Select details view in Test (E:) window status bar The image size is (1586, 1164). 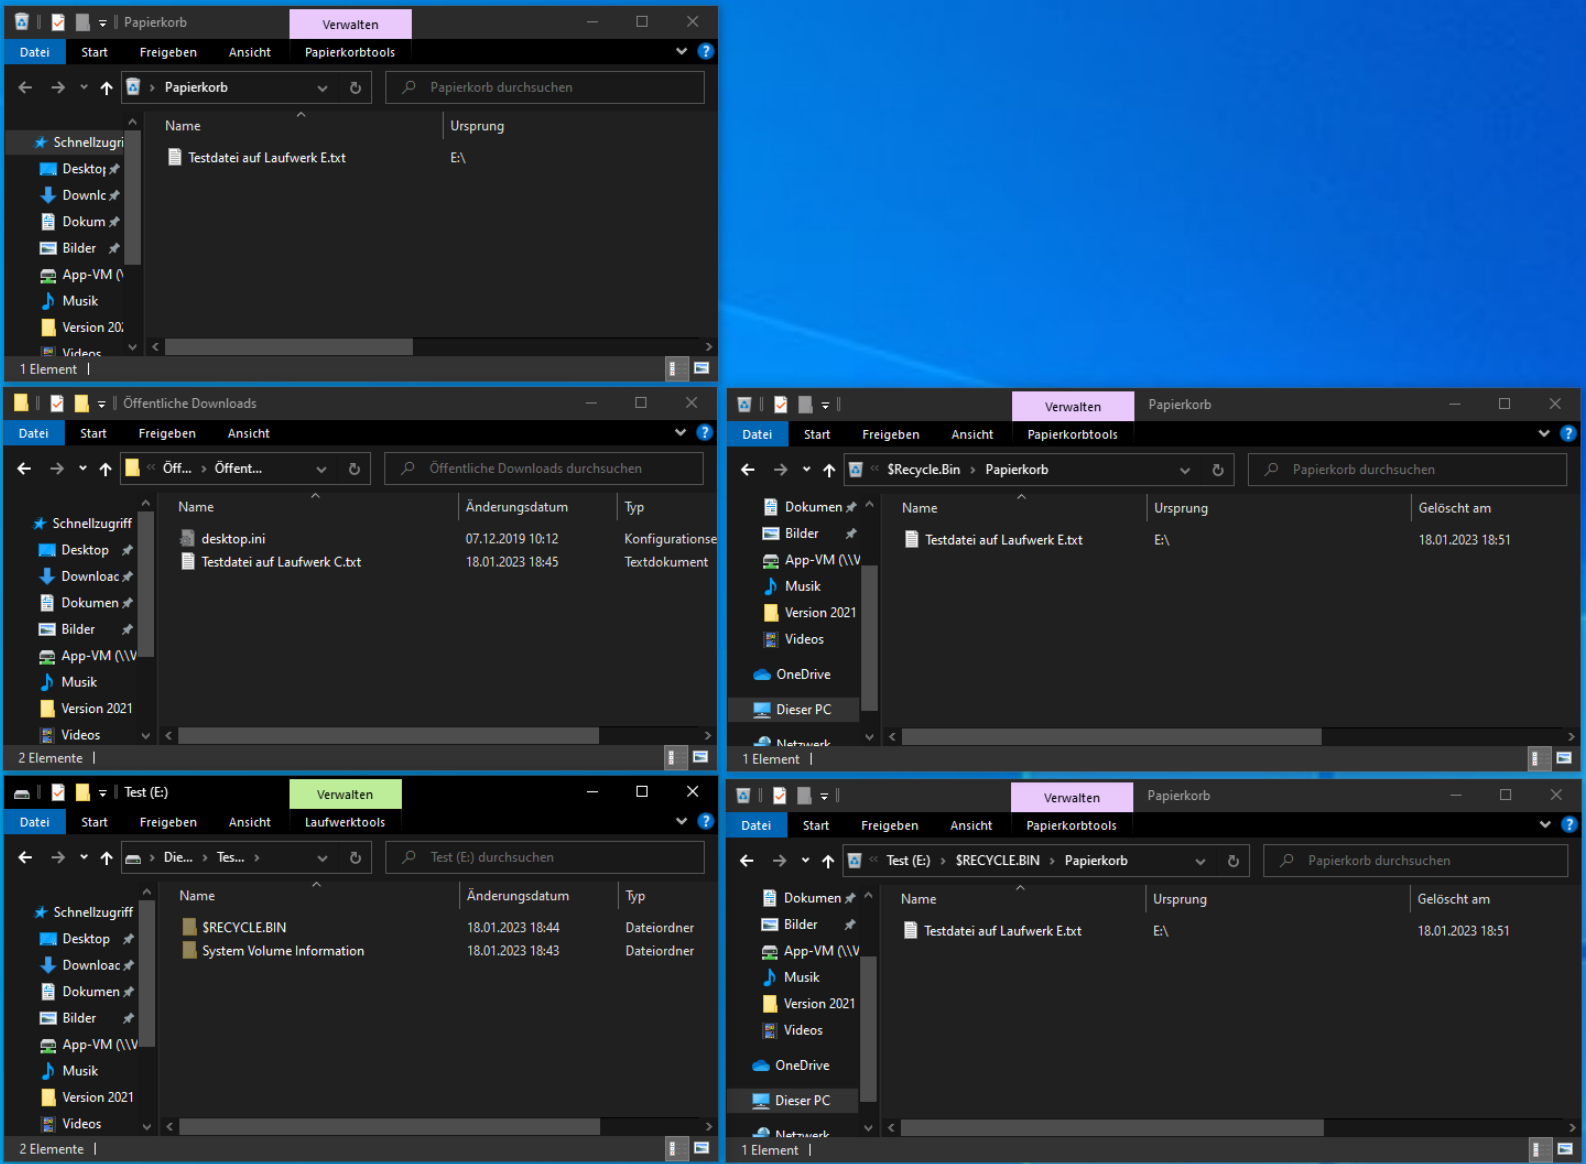point(674,1149)
